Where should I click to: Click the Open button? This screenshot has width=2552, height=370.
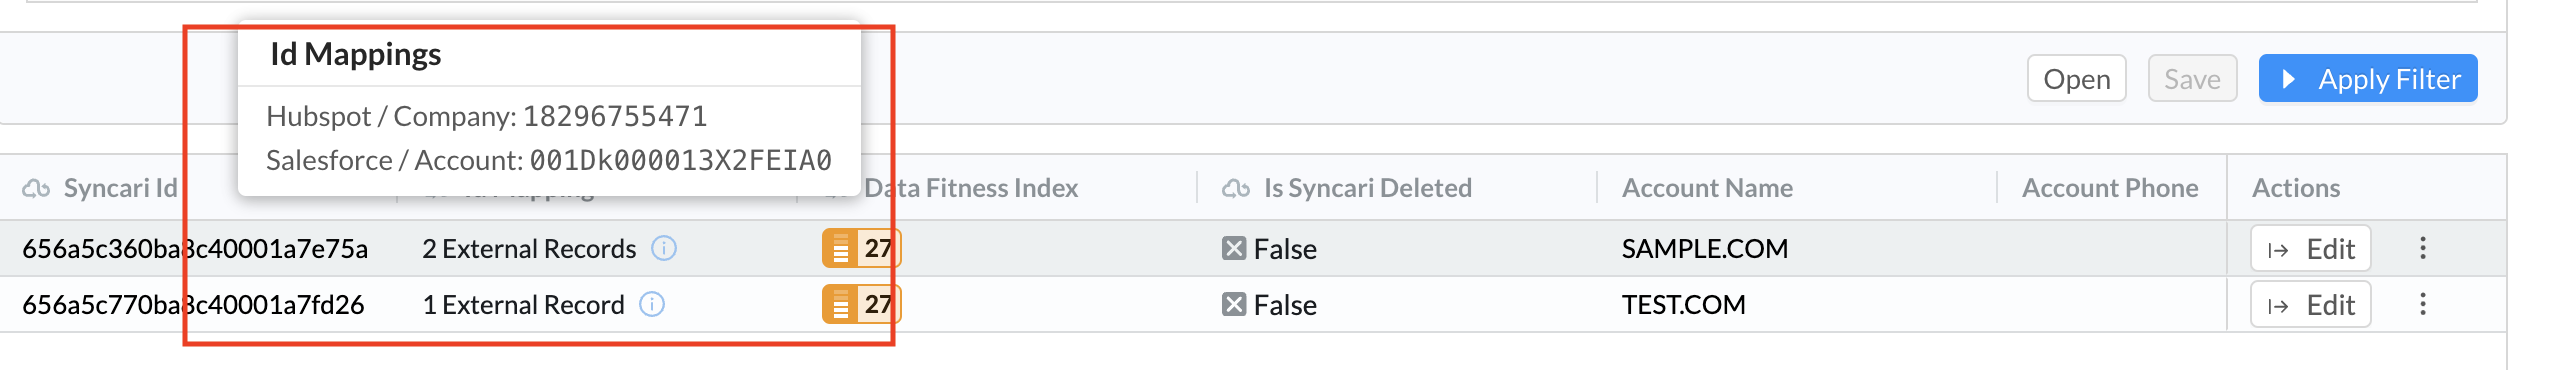click(x=2076, y=78)
